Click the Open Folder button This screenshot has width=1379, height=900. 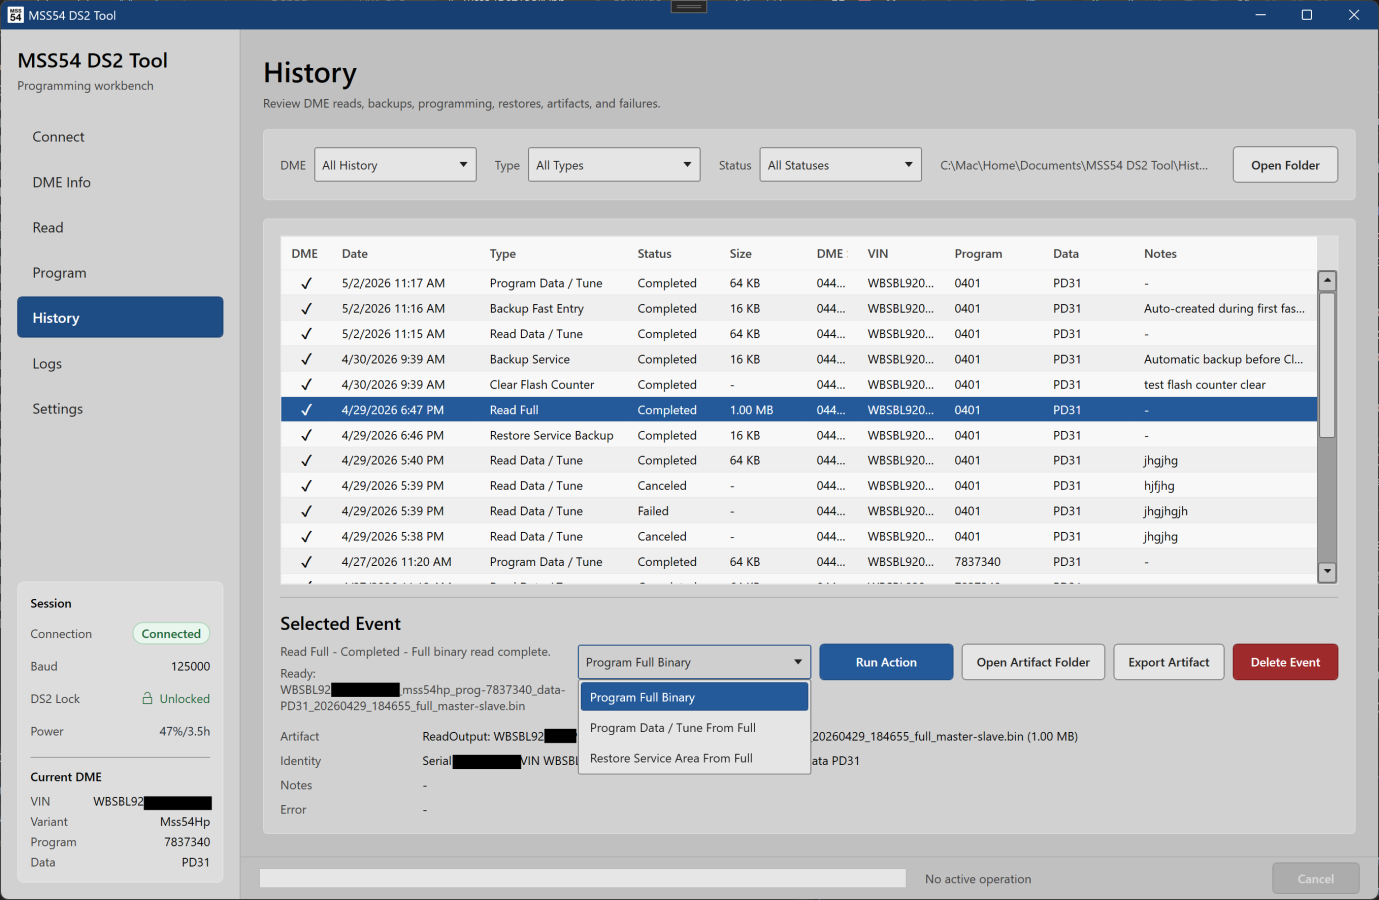(1285, 165)
